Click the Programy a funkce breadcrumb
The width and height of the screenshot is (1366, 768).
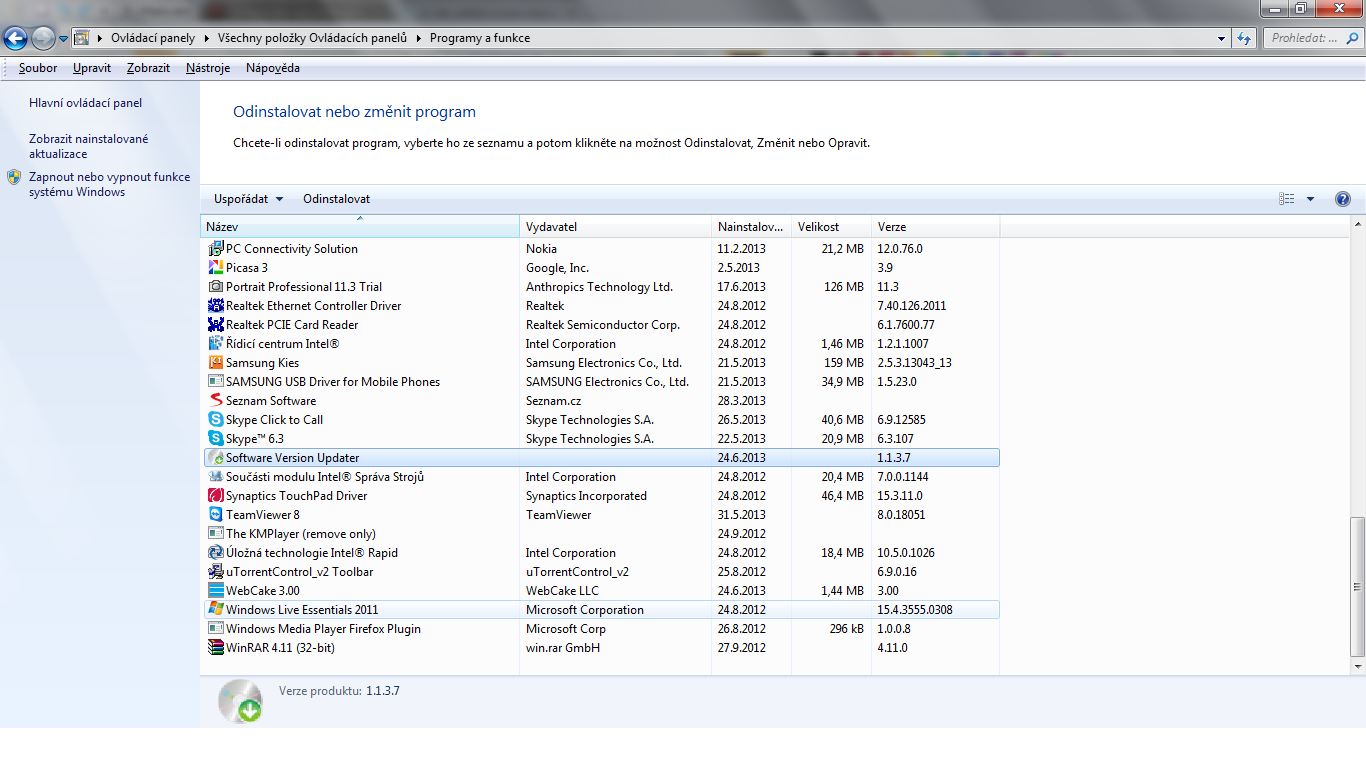point(480,39)
